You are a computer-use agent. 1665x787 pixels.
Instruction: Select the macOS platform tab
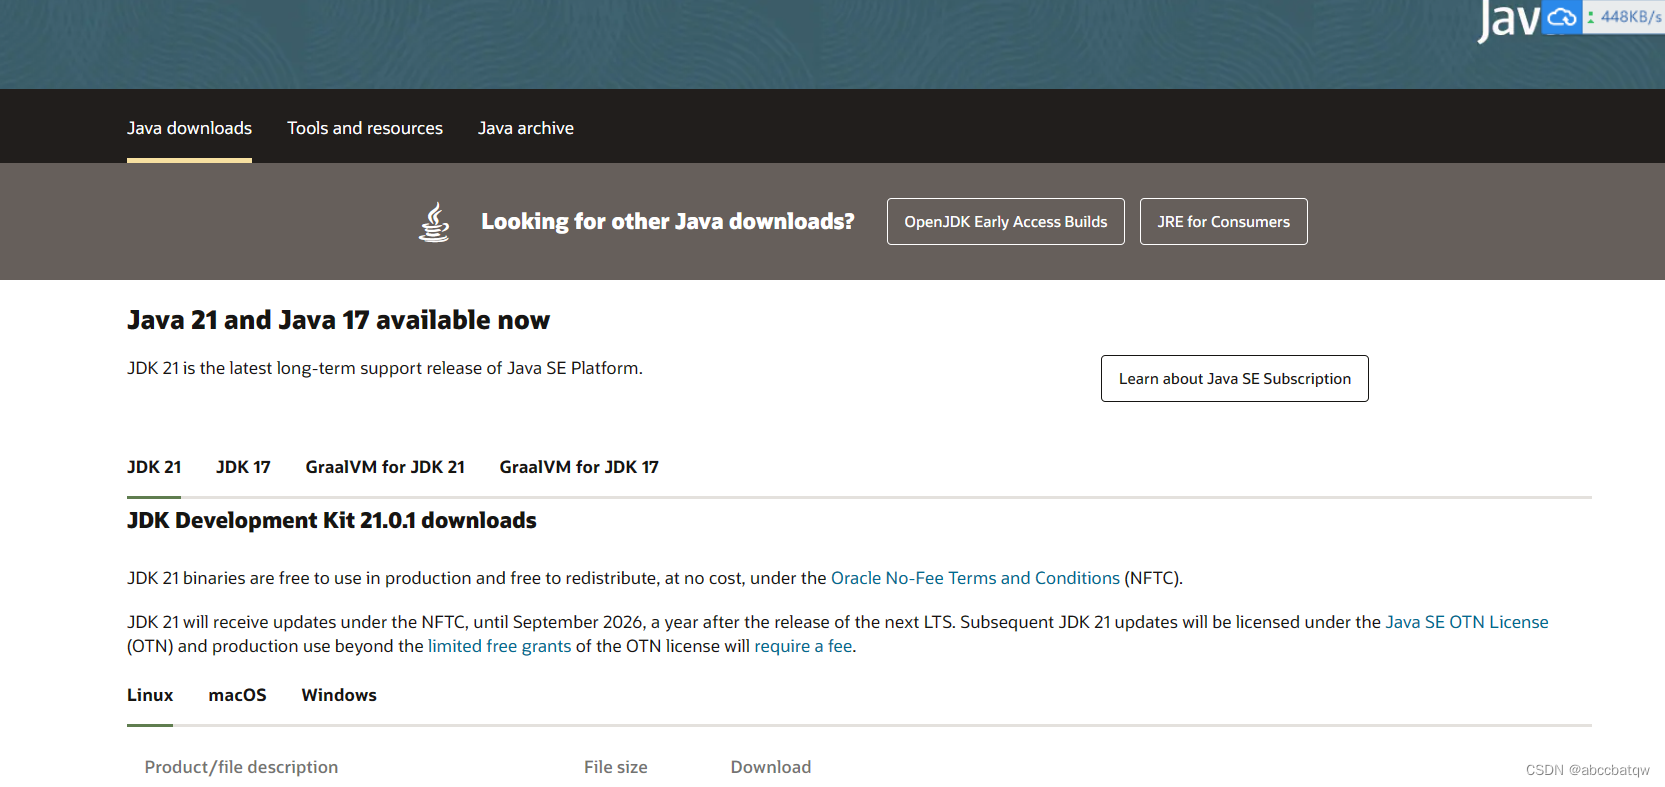pos(237,695)
